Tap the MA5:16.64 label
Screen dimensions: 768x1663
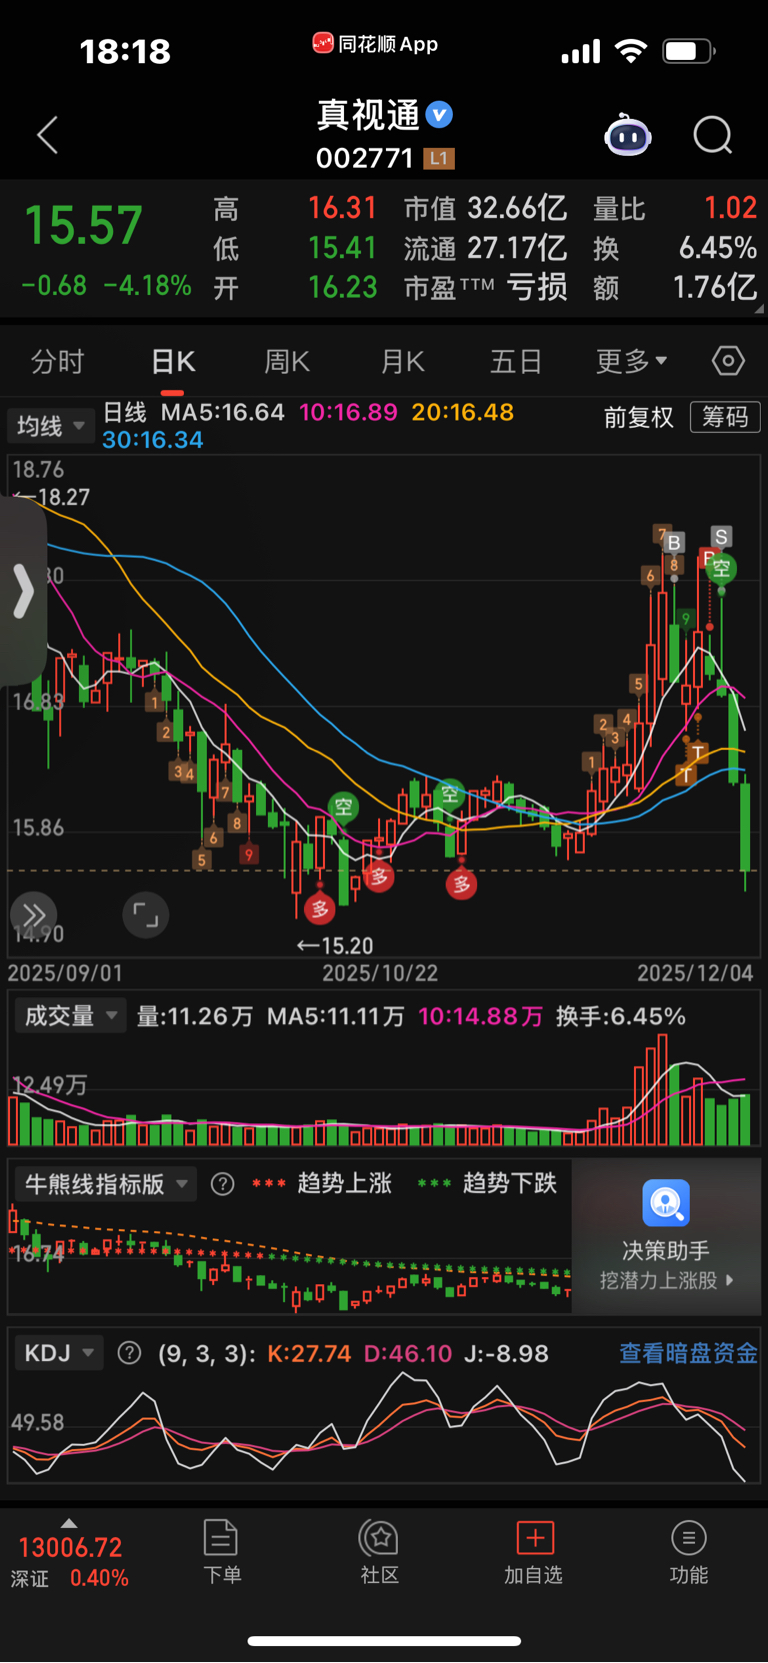click(x=223, y=412)
